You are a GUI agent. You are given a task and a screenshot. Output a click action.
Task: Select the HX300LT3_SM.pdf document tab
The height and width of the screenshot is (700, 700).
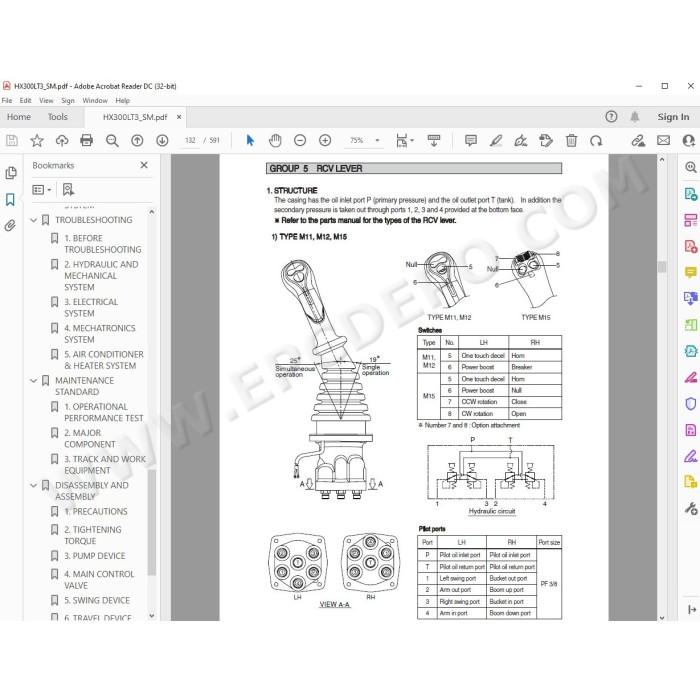point(134,117)
